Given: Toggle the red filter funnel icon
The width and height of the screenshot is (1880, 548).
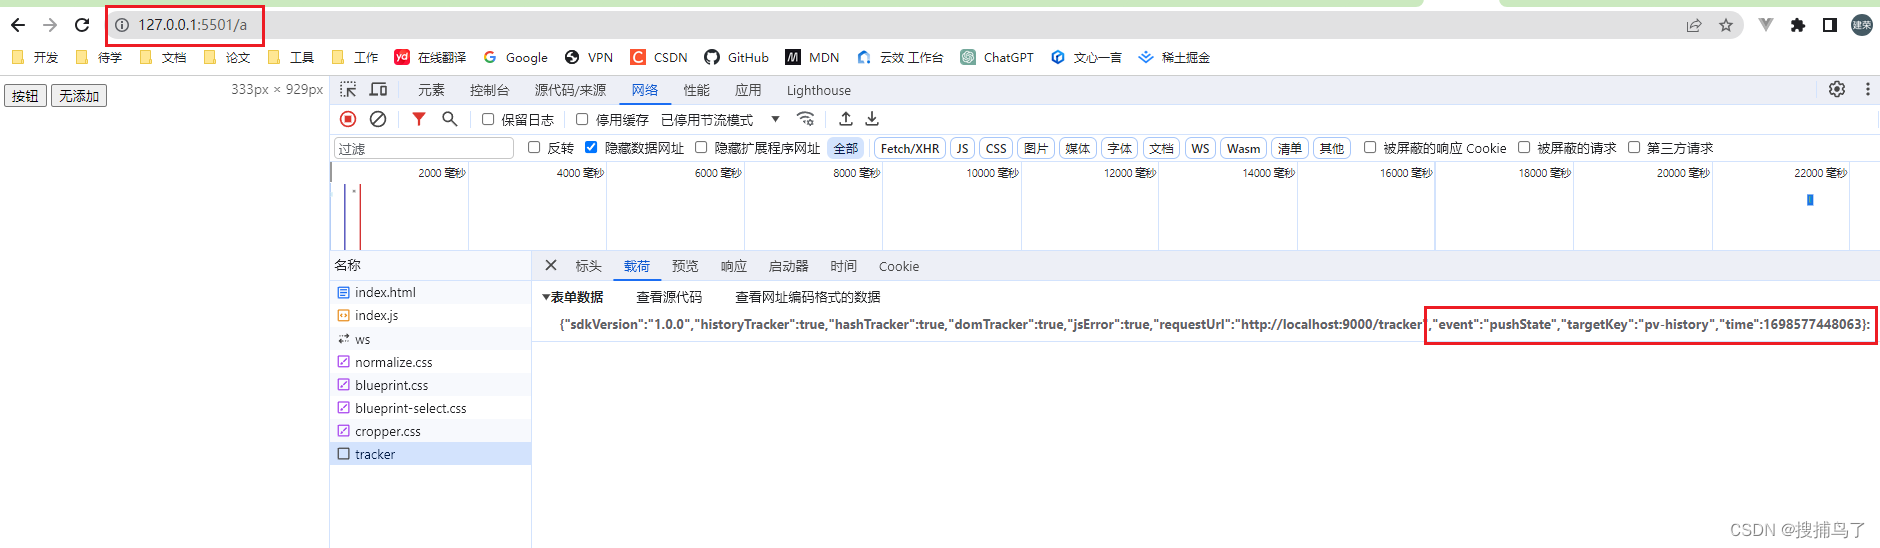Looking at the screenshot, I should pyautogui.click(x=419, y=119).
